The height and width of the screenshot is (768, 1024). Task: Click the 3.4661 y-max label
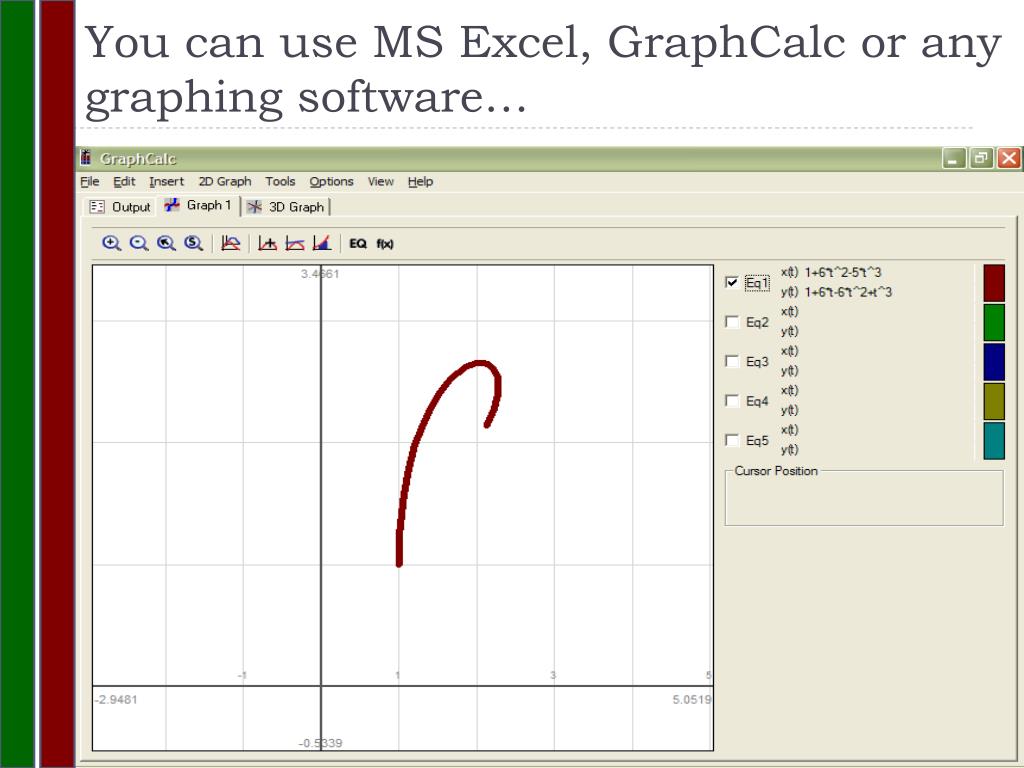point(320,274)
